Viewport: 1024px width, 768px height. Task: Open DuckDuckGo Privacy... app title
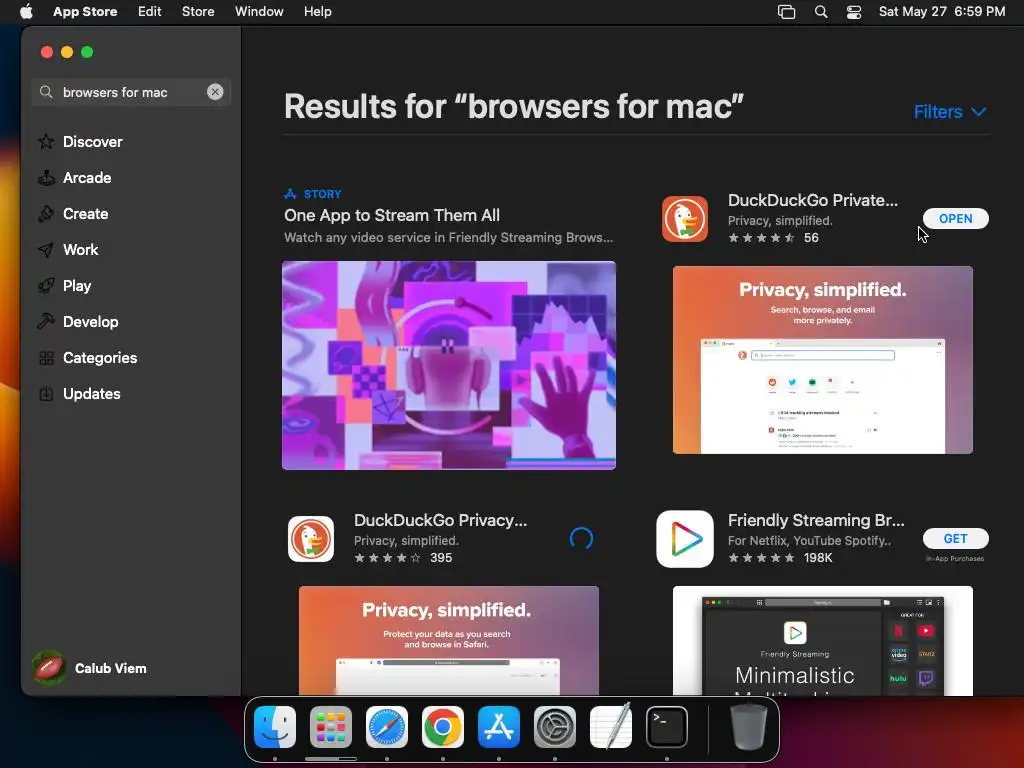[x=440, y=520]
